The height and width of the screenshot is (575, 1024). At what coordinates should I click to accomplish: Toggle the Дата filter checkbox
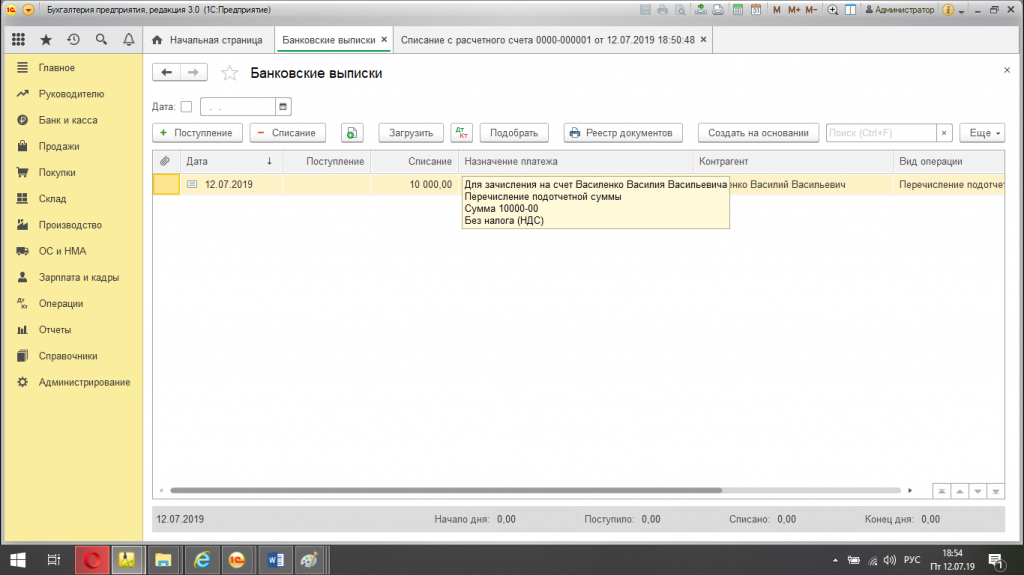(x=186, y=107)
